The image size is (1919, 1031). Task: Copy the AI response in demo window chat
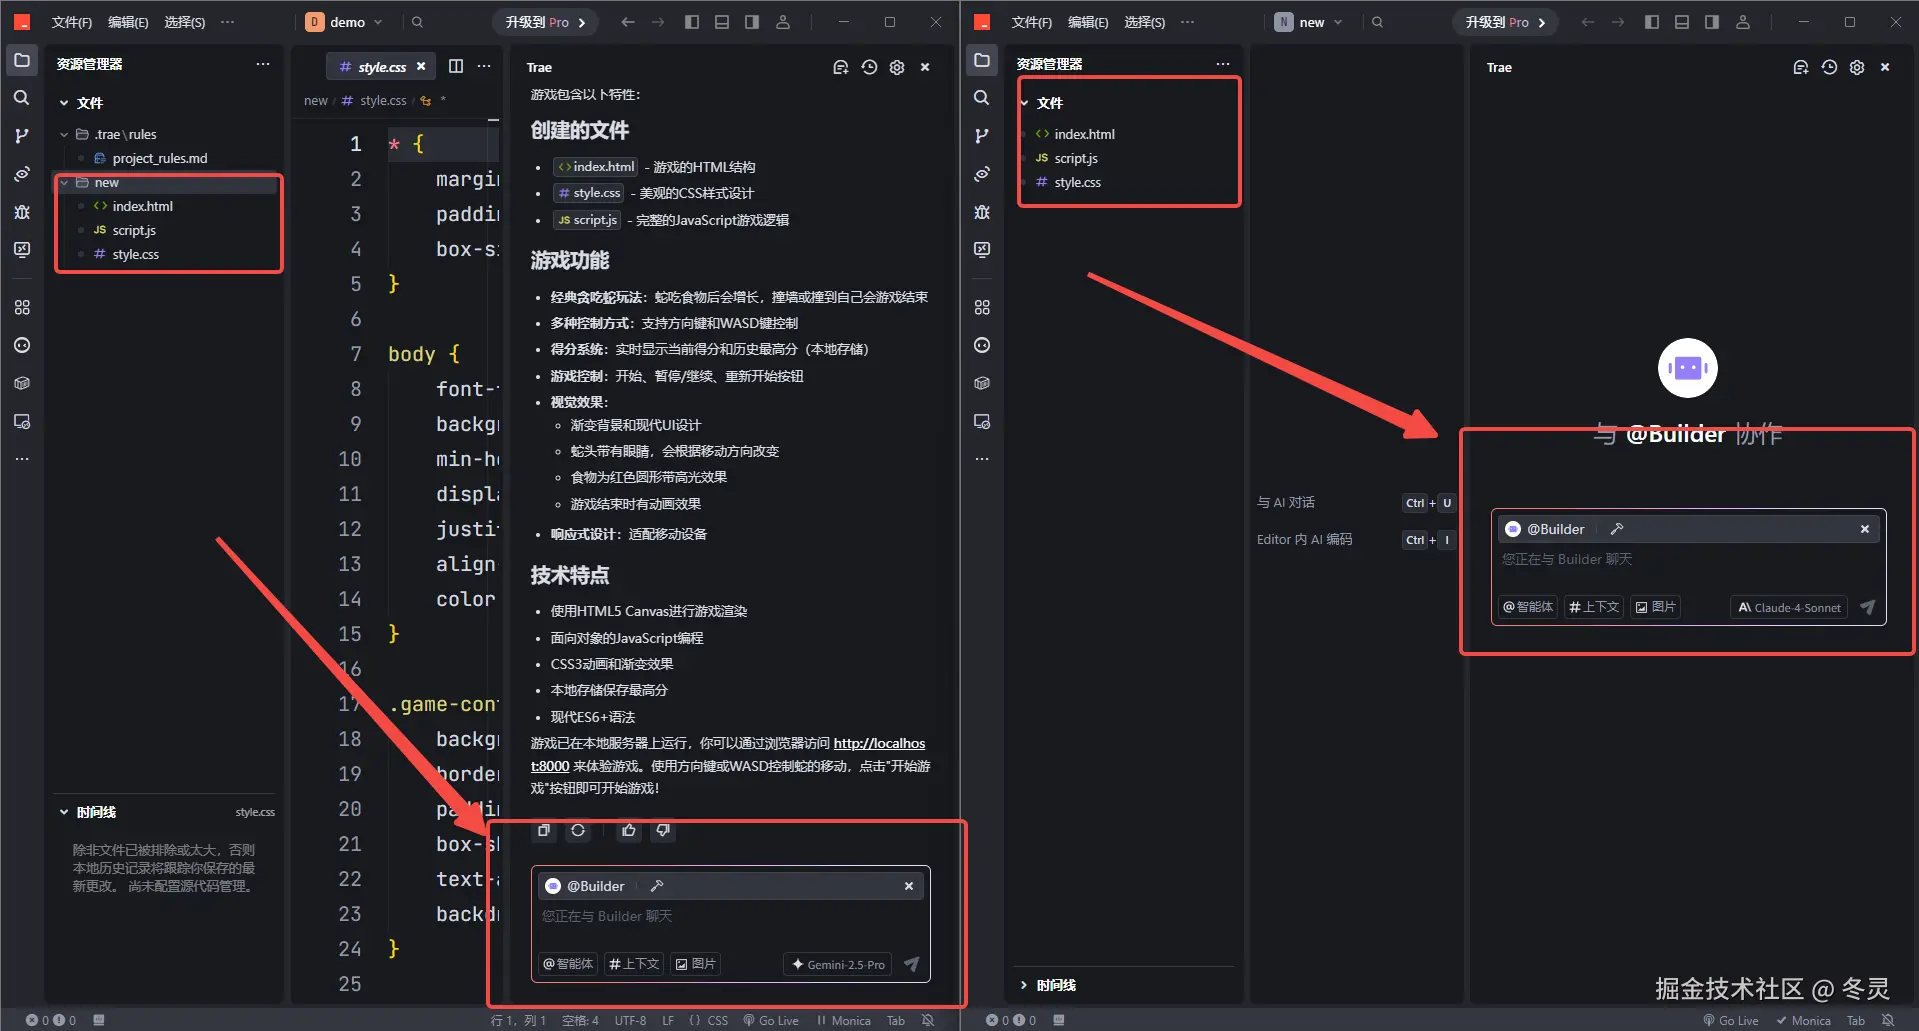pos(544,830)
